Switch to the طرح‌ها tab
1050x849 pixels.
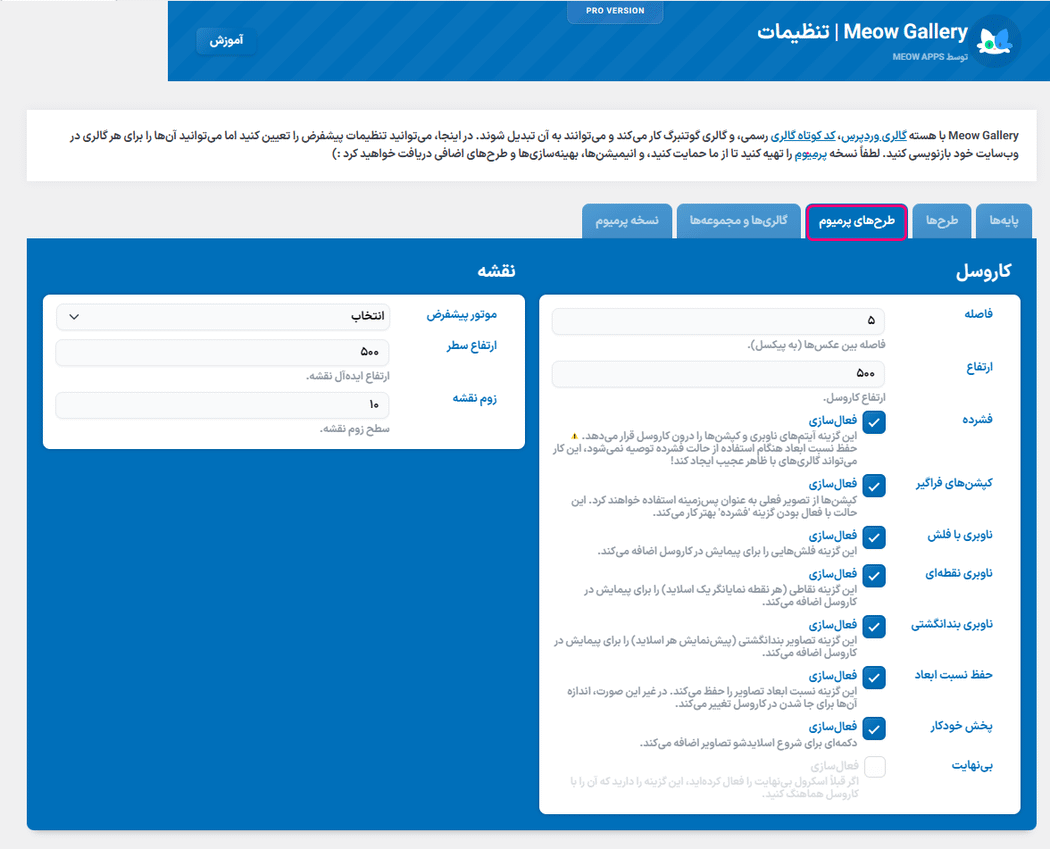coord(941,221)
